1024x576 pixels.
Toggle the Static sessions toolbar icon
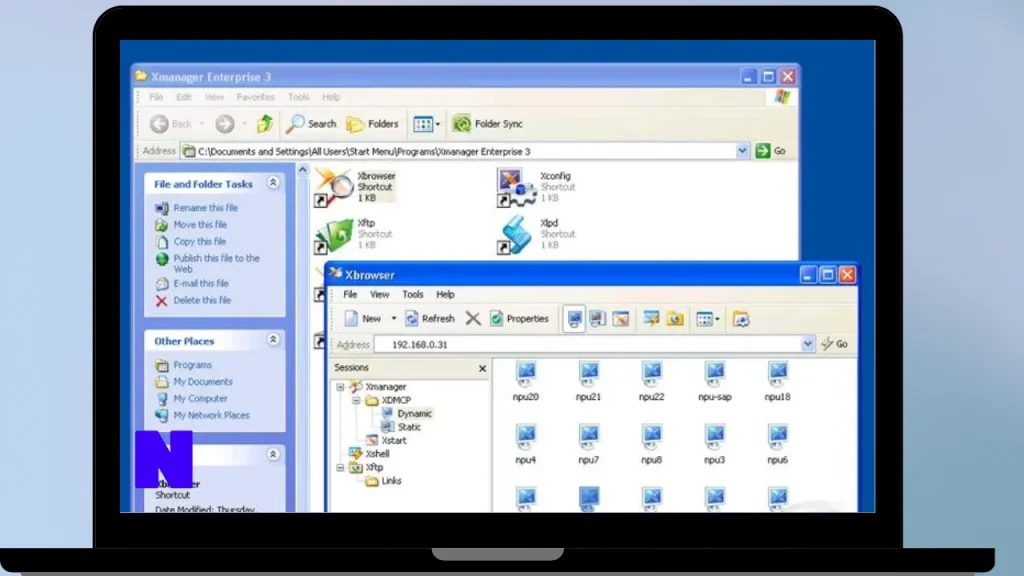(597, 319)
